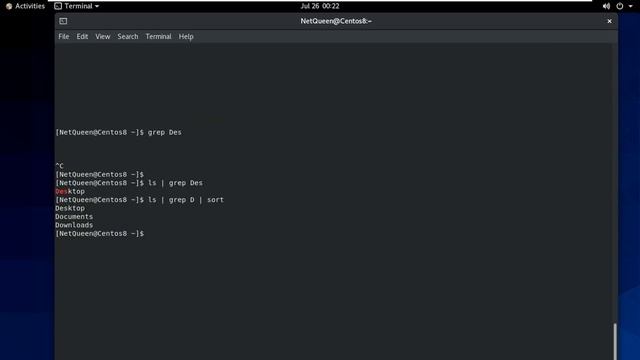
Task: Open the File menu
Action: [64, 36]
